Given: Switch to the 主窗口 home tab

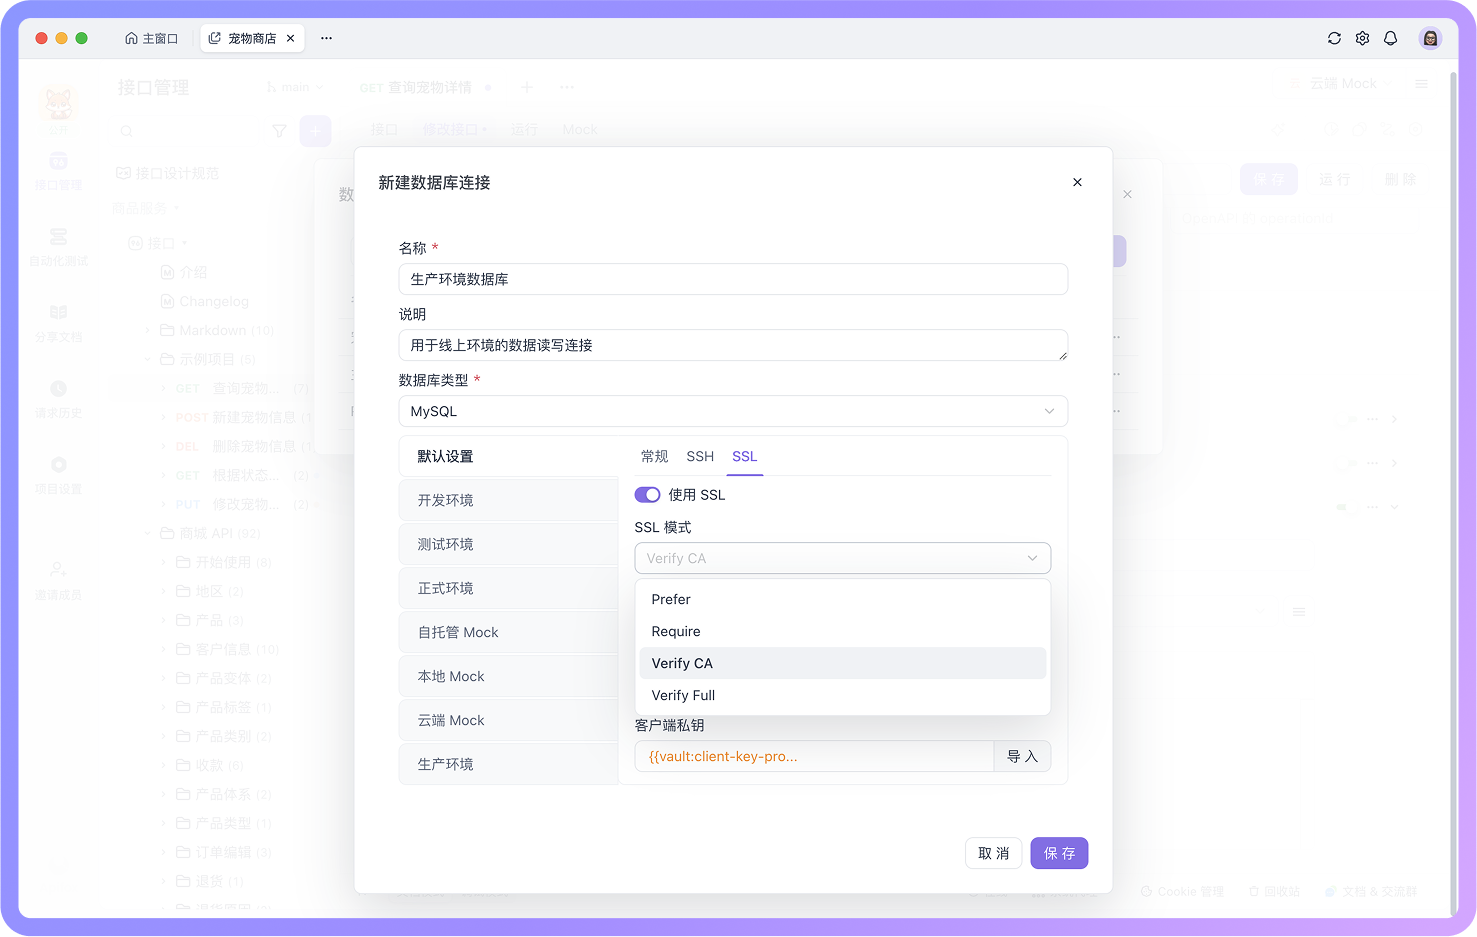Looking at the screenshot, I should (151, 38).
